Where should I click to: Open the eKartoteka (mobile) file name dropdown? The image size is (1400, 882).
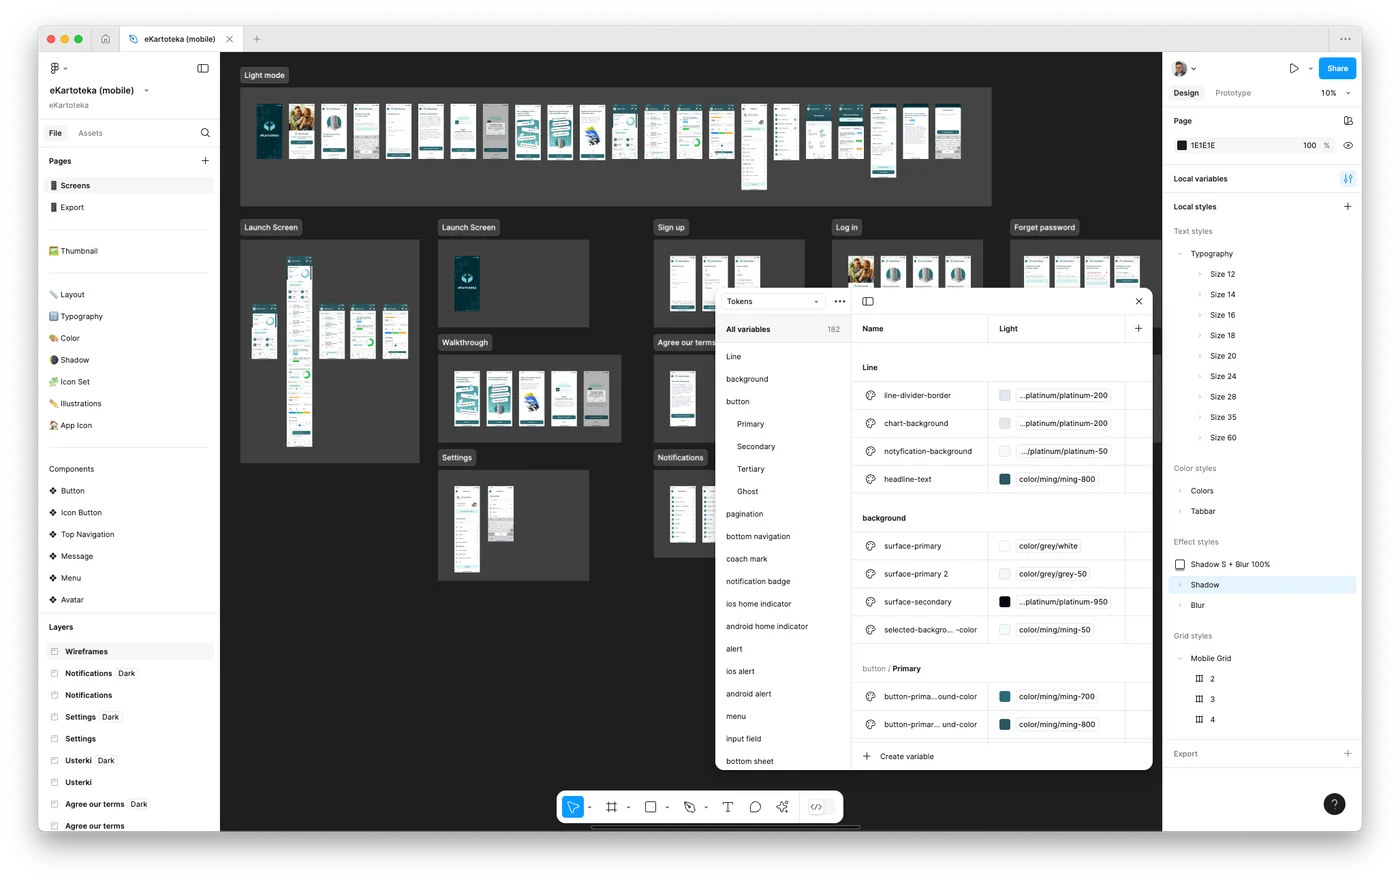click(x=146, y=90)
